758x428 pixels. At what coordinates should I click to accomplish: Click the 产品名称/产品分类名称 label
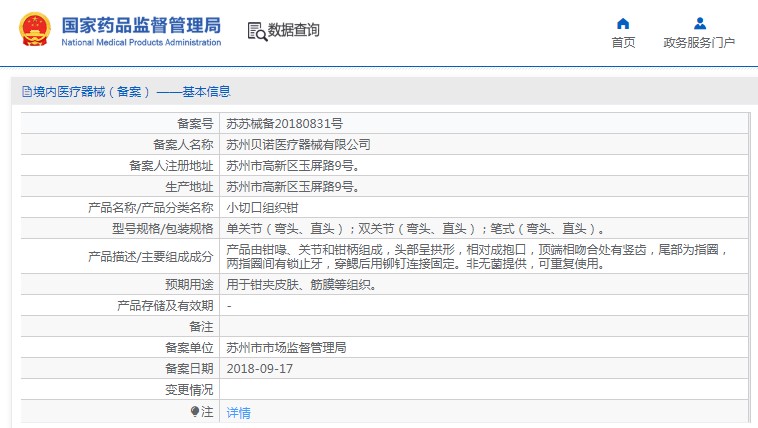[150, 208]
